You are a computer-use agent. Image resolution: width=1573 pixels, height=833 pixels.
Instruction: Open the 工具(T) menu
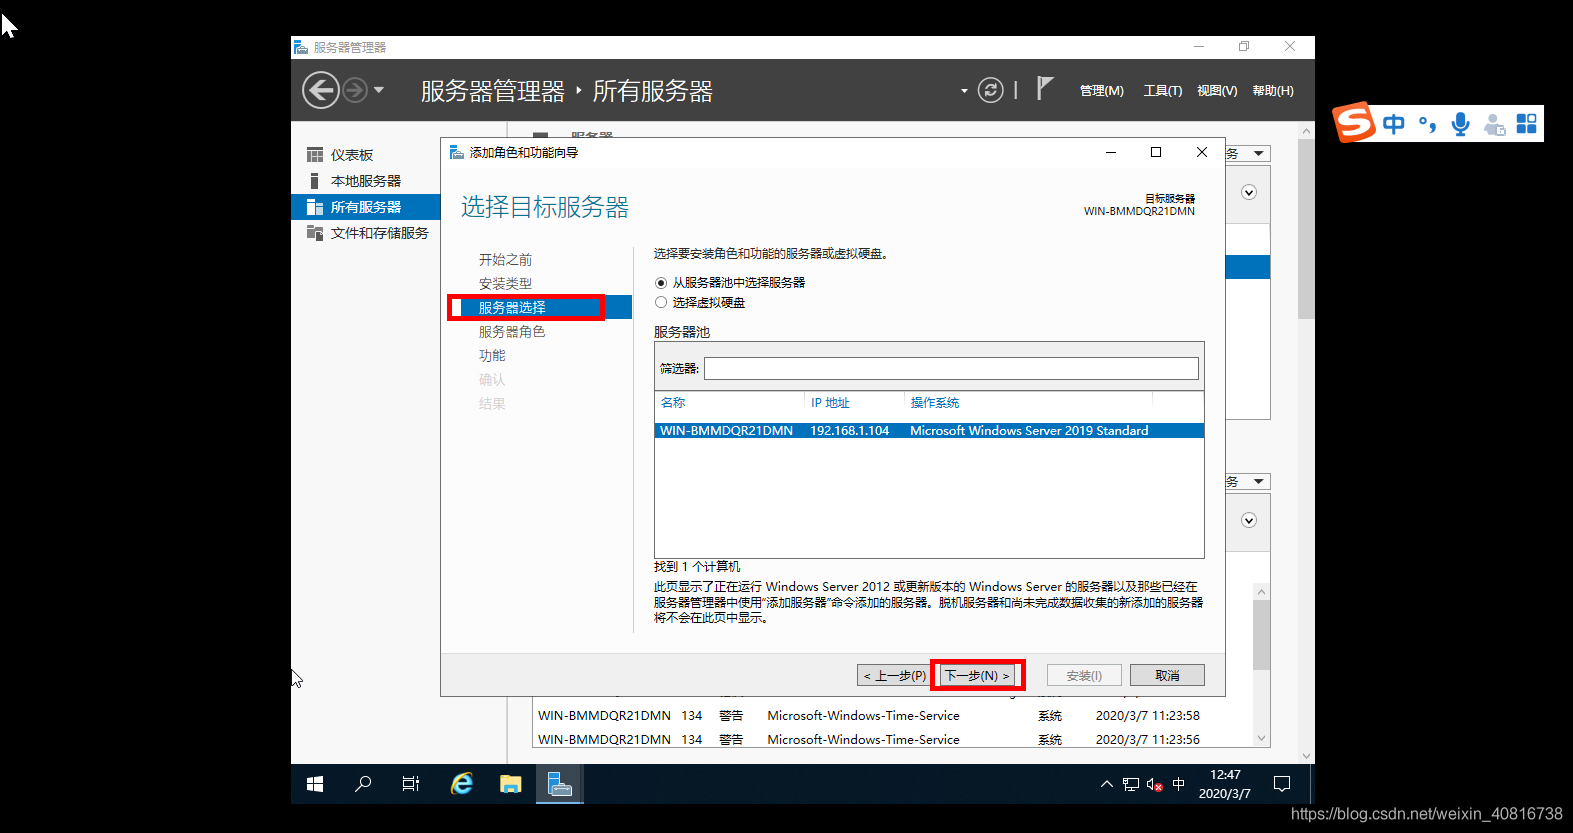(1163, 91)
